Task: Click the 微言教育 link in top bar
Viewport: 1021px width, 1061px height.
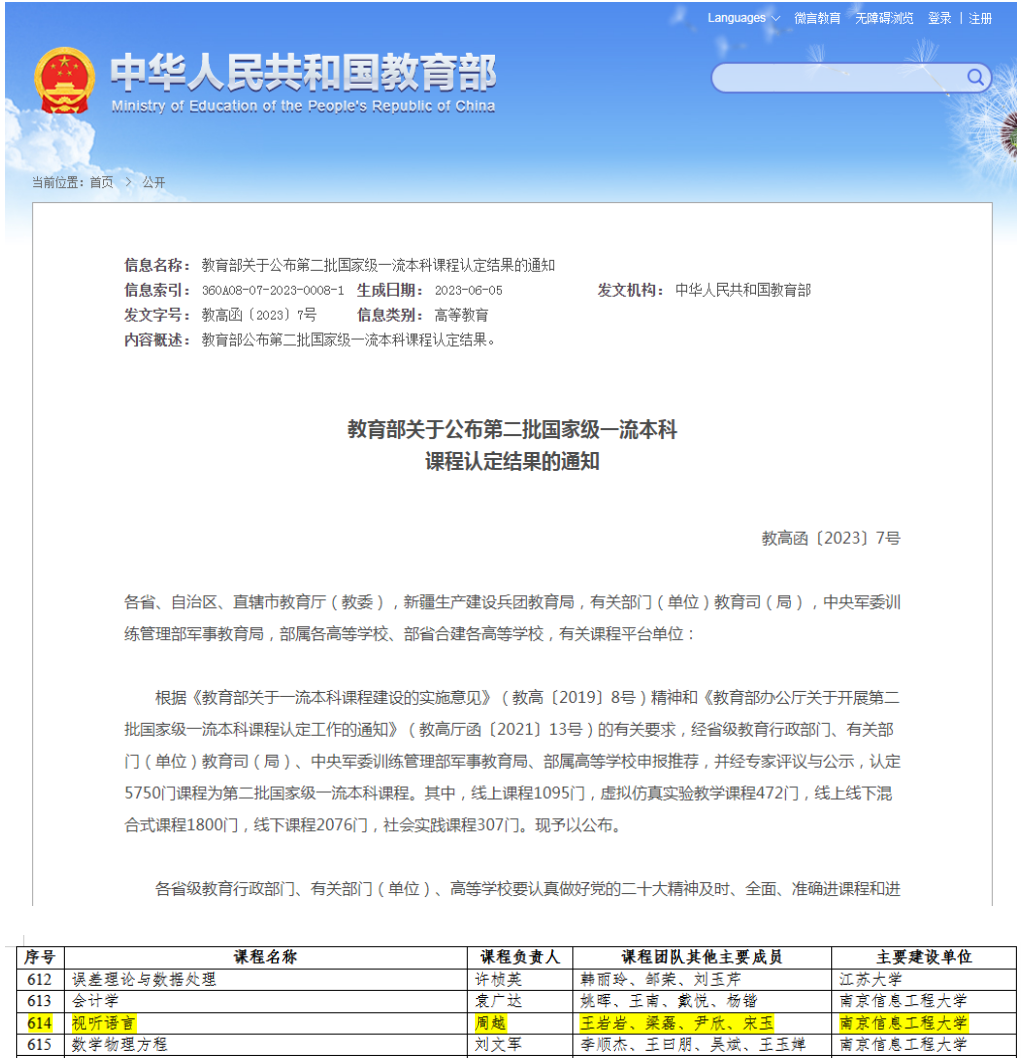Action: pos(817,18)
